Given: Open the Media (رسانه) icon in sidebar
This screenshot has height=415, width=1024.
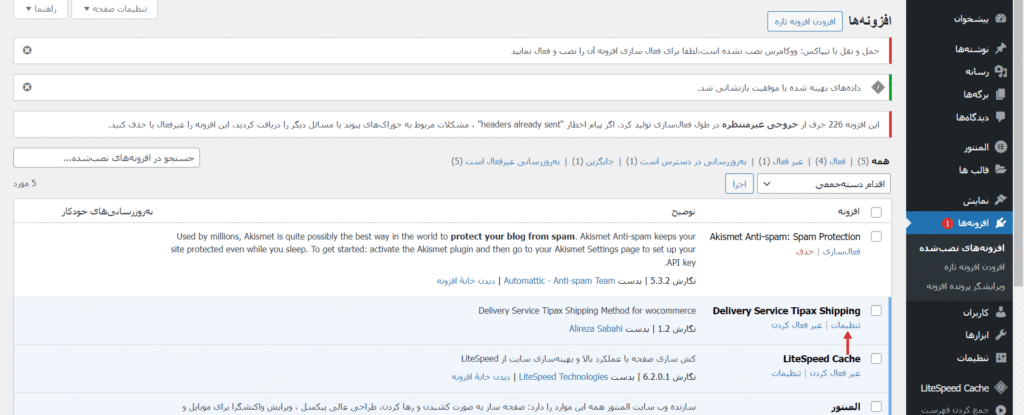Looking at the screenshot, I should (1000, 72).
